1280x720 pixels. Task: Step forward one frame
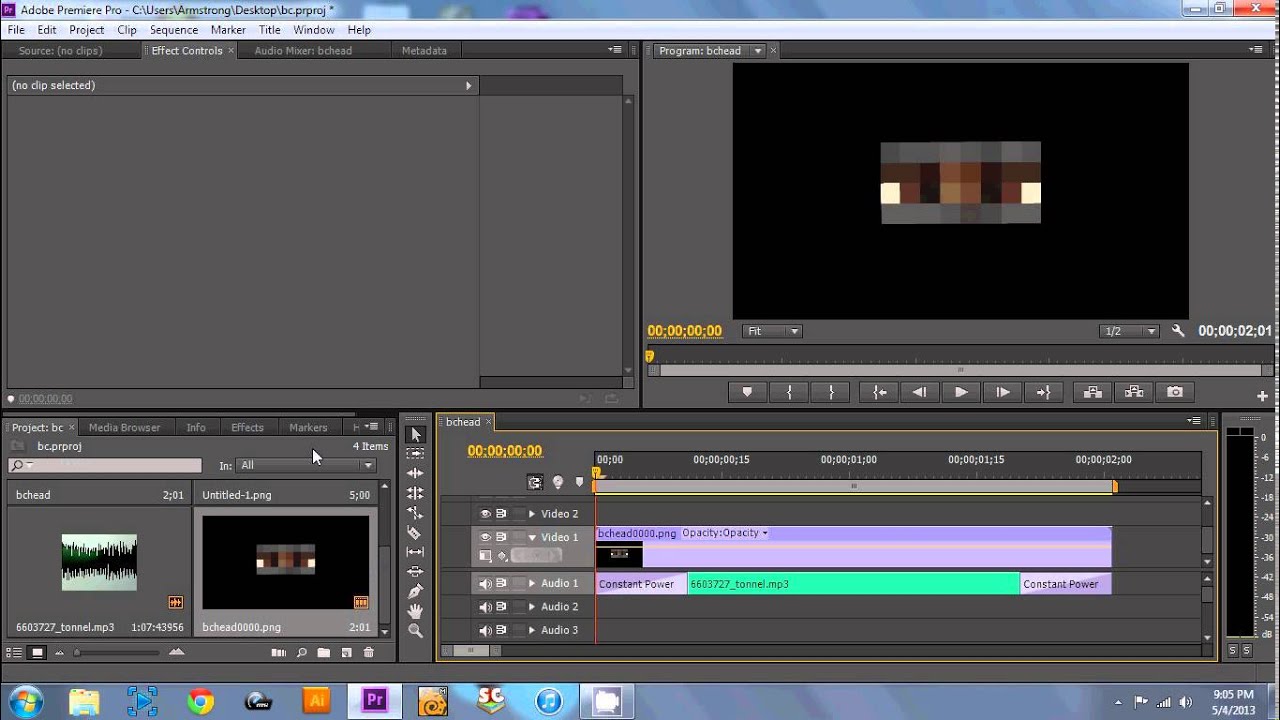coord(1002,392)
